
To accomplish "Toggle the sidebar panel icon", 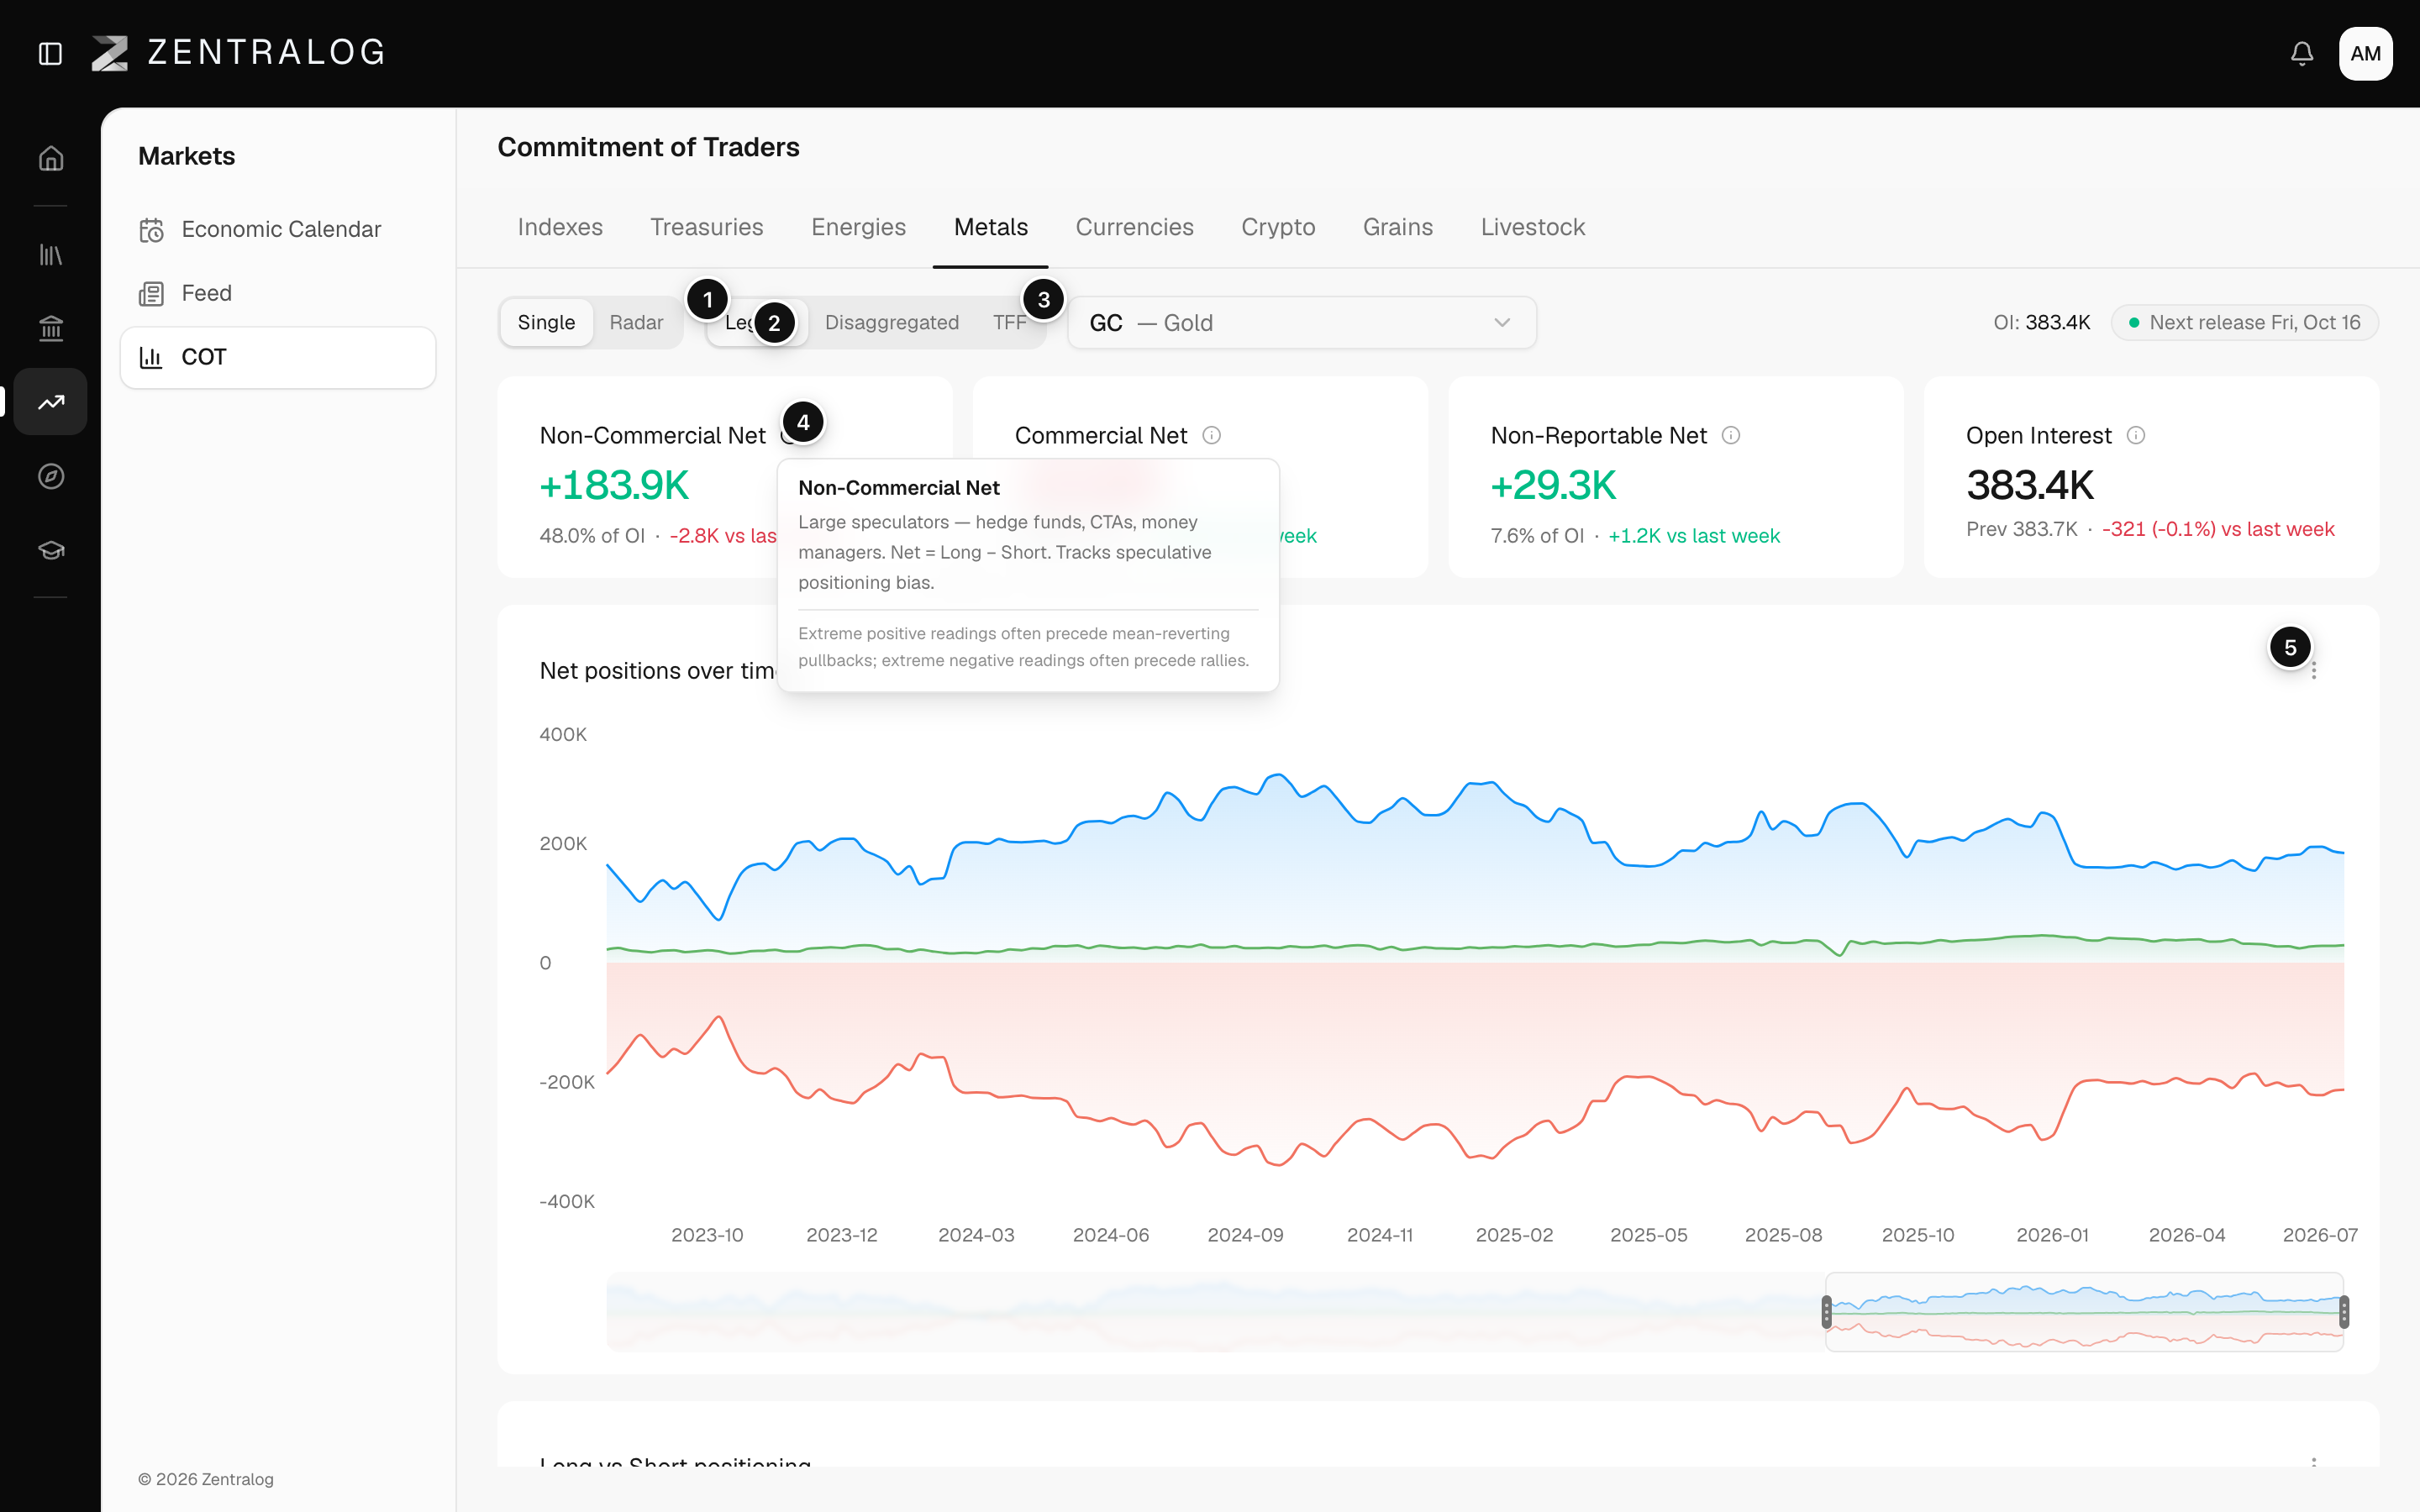I will (50, 53).
